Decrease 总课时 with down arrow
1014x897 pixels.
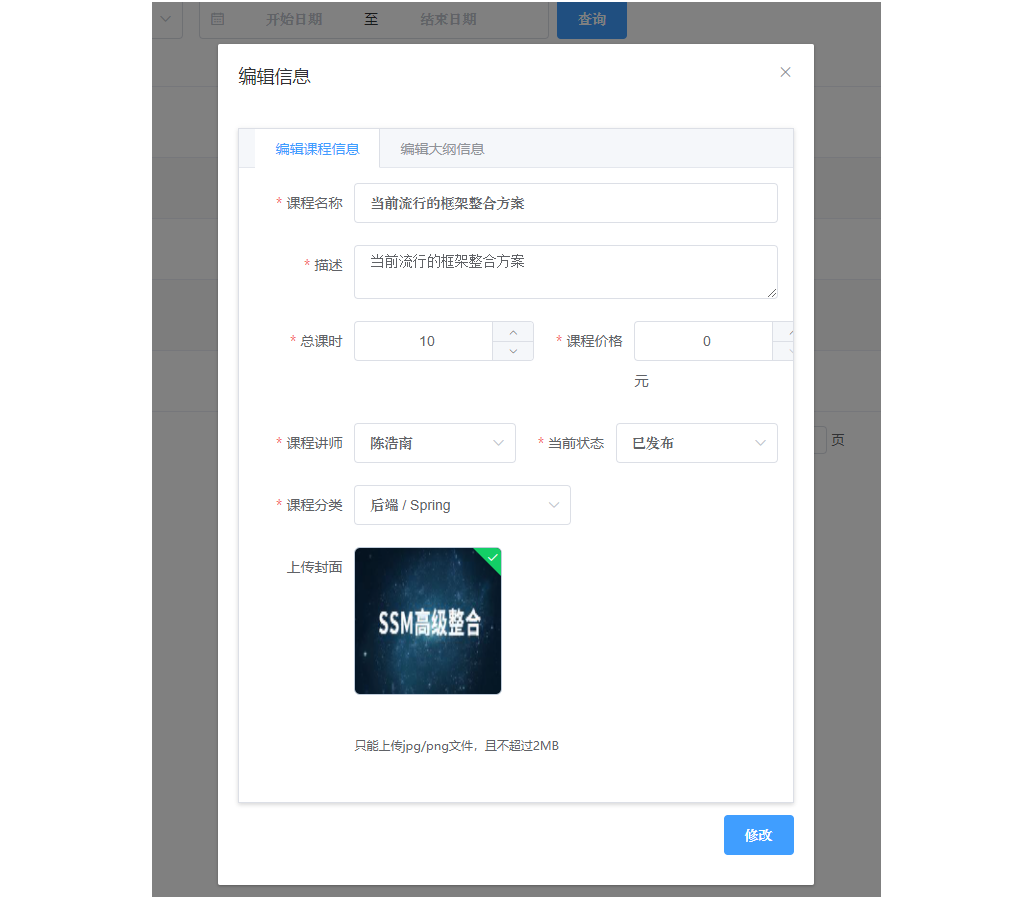pyautogui.click(x=513, y=351)
